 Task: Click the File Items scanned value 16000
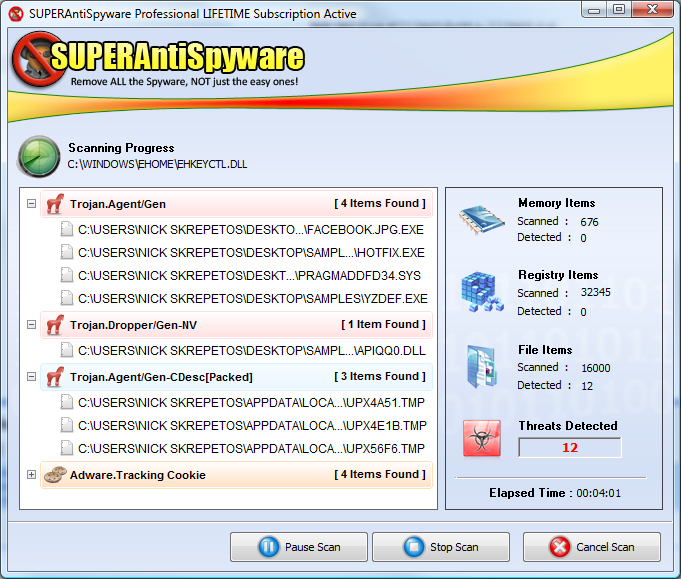(596, 368)
